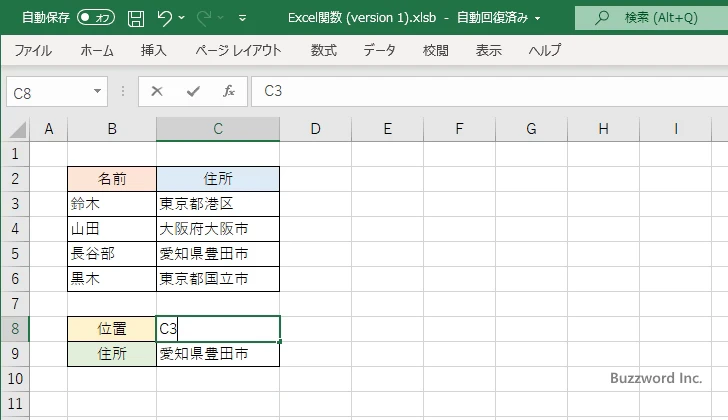Select row 10 header
Viewport: 728px width, 420px height.
click(x=15, y=379)
